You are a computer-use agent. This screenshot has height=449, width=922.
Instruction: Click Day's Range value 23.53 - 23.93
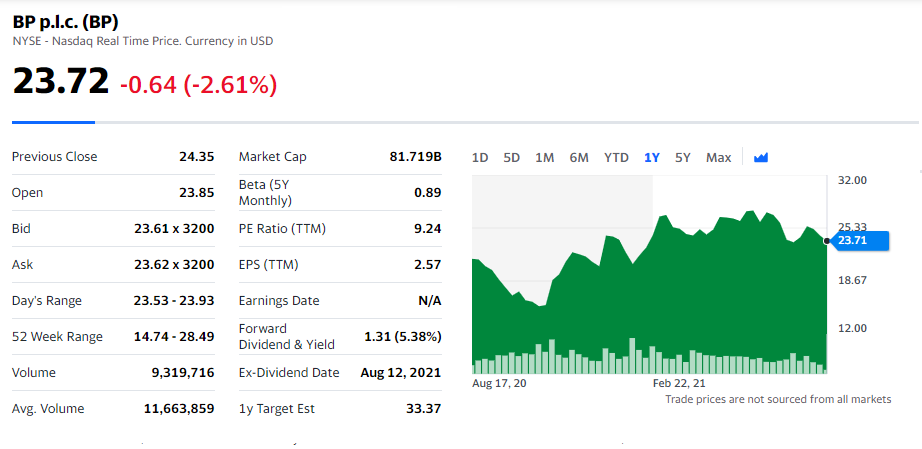click(x=174, y=301)
